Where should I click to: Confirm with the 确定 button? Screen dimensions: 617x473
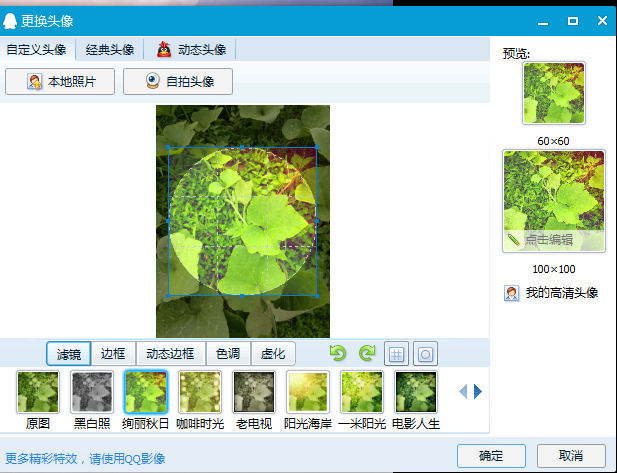[491, 456]
